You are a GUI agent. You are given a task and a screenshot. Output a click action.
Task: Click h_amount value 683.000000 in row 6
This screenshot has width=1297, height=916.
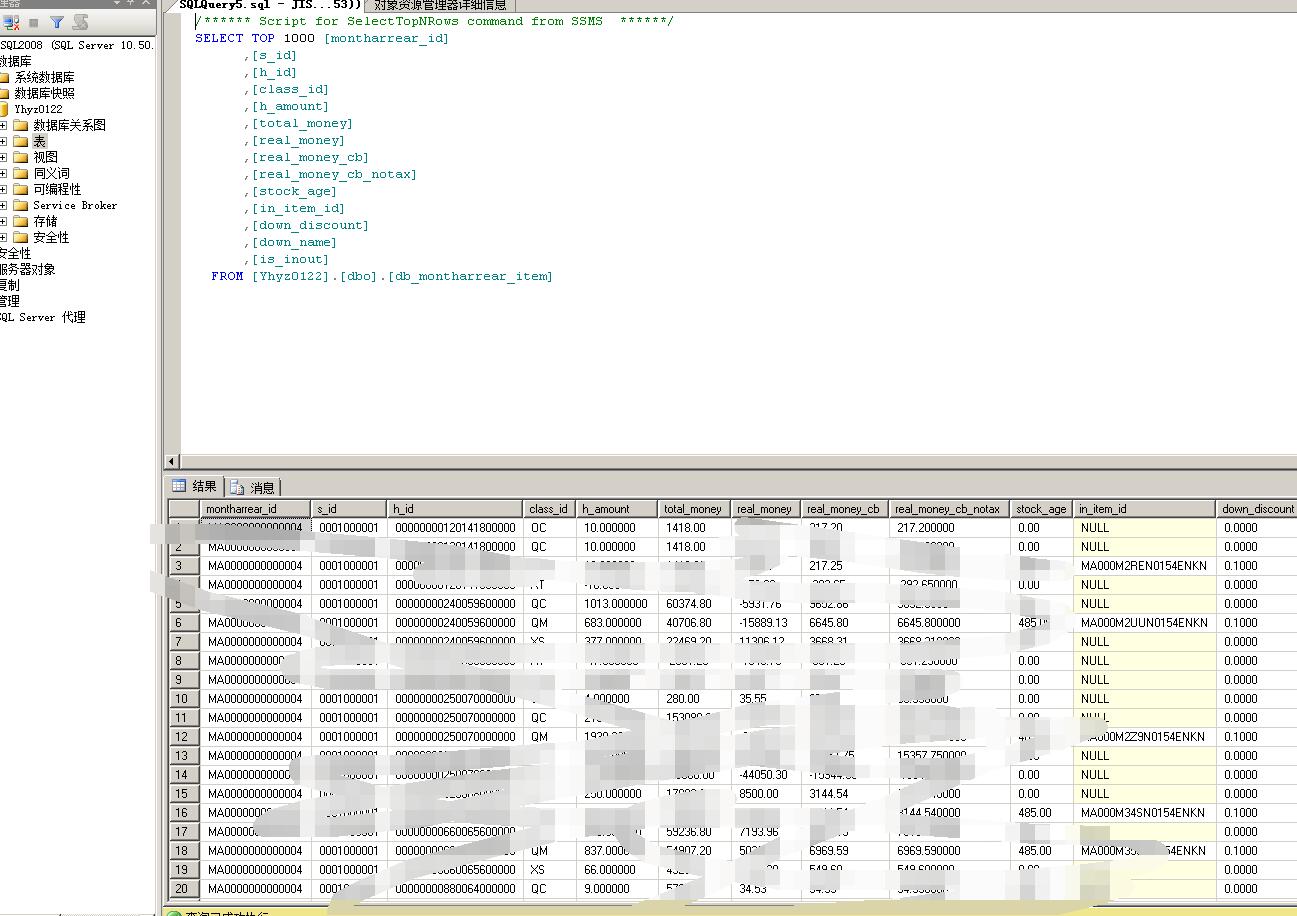click(x=615, y=623)
